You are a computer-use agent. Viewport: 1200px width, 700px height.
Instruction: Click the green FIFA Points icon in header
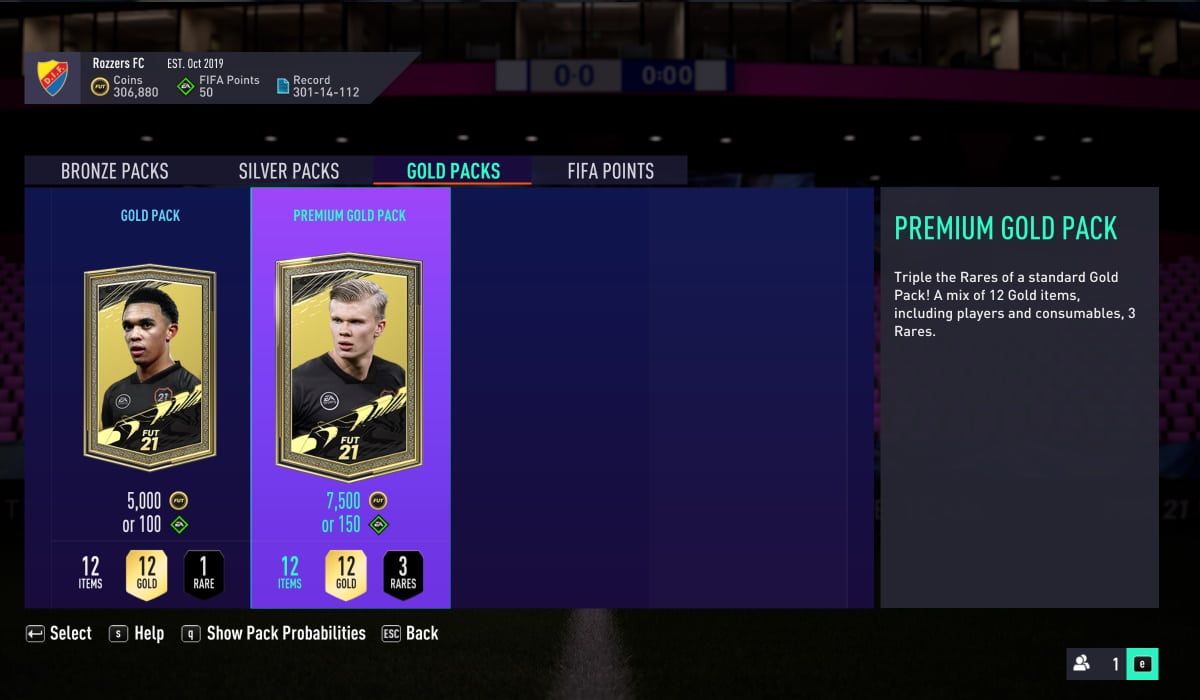pos(185,86)
